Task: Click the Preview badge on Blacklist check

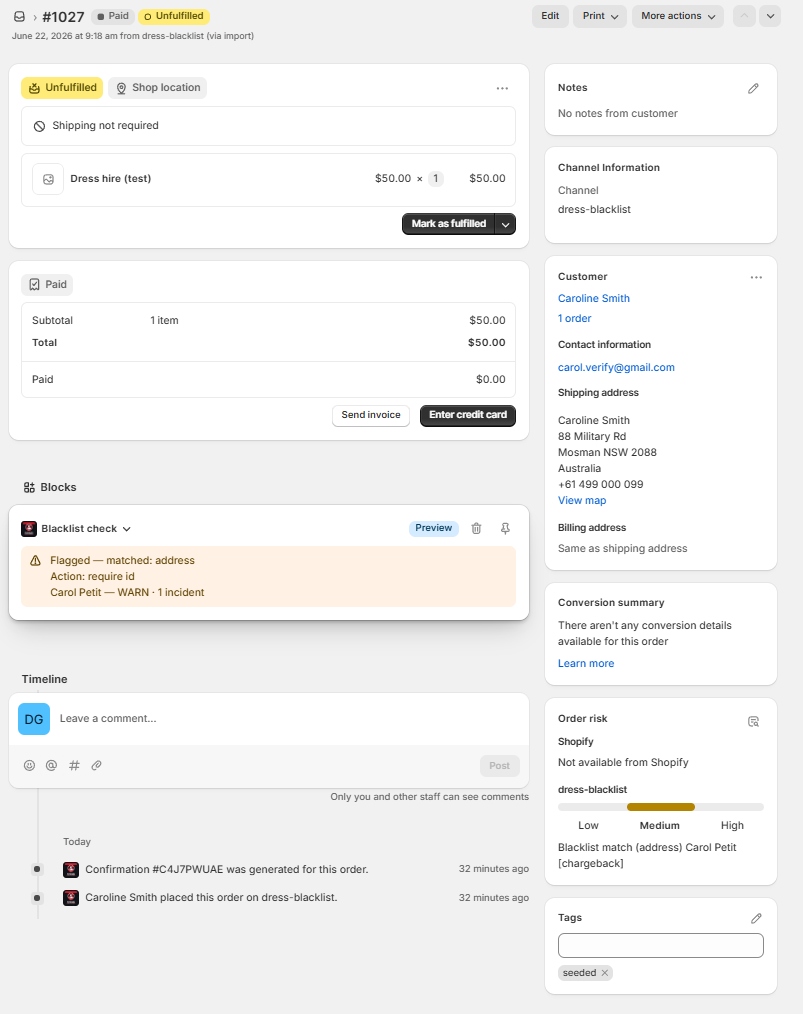Action: coord(434,528)
